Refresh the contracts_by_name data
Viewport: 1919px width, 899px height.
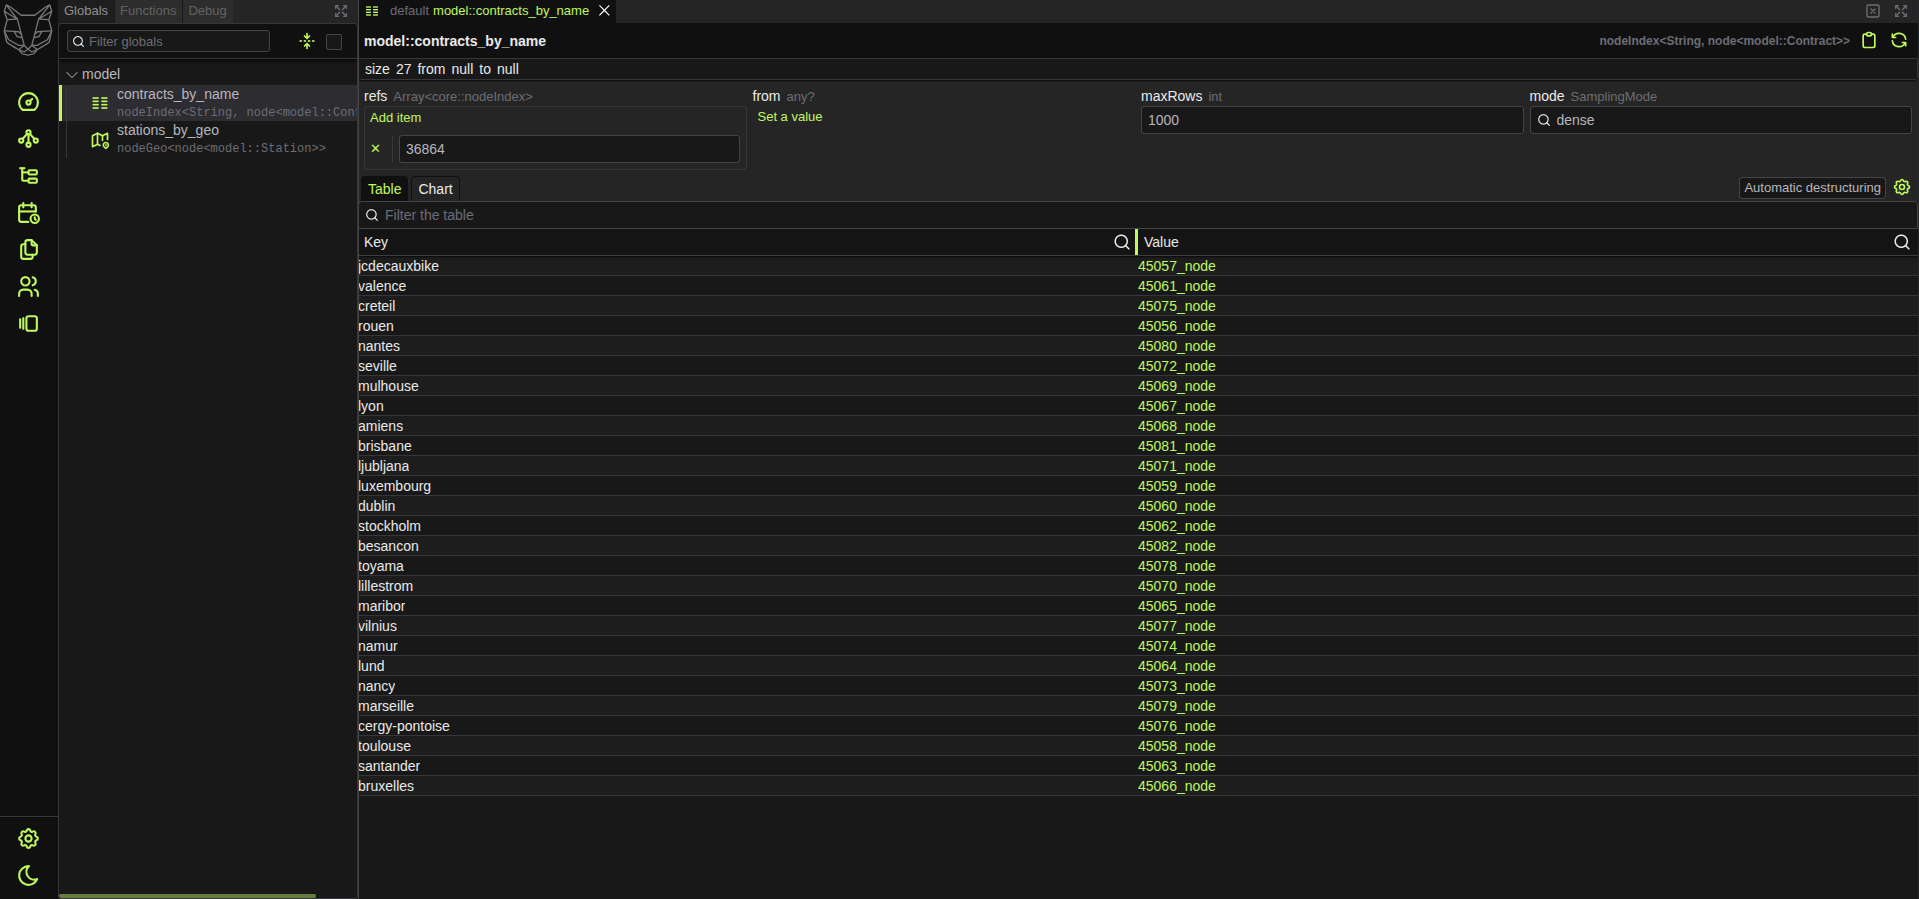[x=1899, y=41]
